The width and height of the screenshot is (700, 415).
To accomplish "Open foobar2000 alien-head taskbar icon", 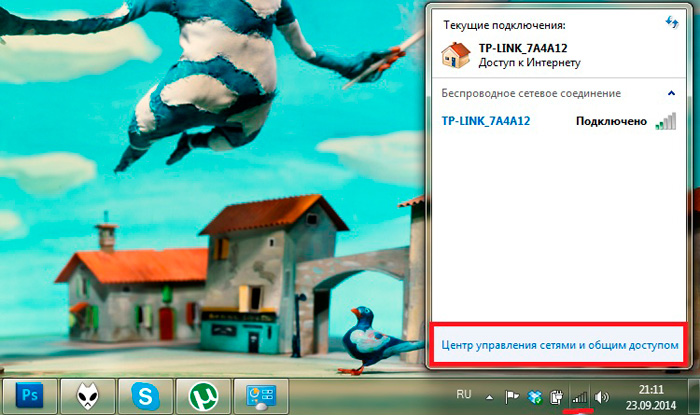I will coord(88,395).
